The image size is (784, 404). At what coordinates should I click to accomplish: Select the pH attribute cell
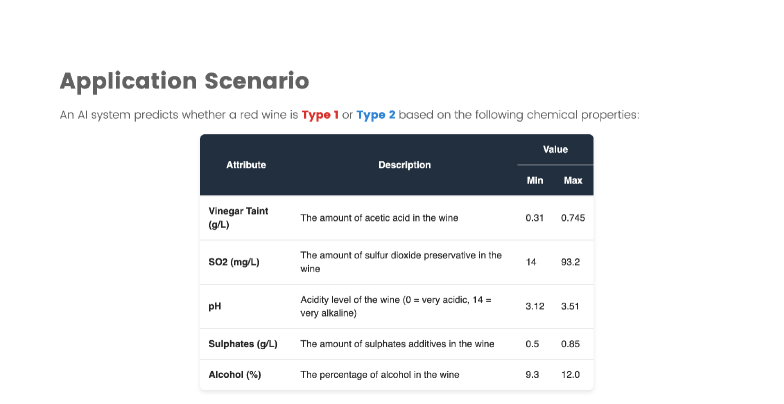click(x=215, y=306)
